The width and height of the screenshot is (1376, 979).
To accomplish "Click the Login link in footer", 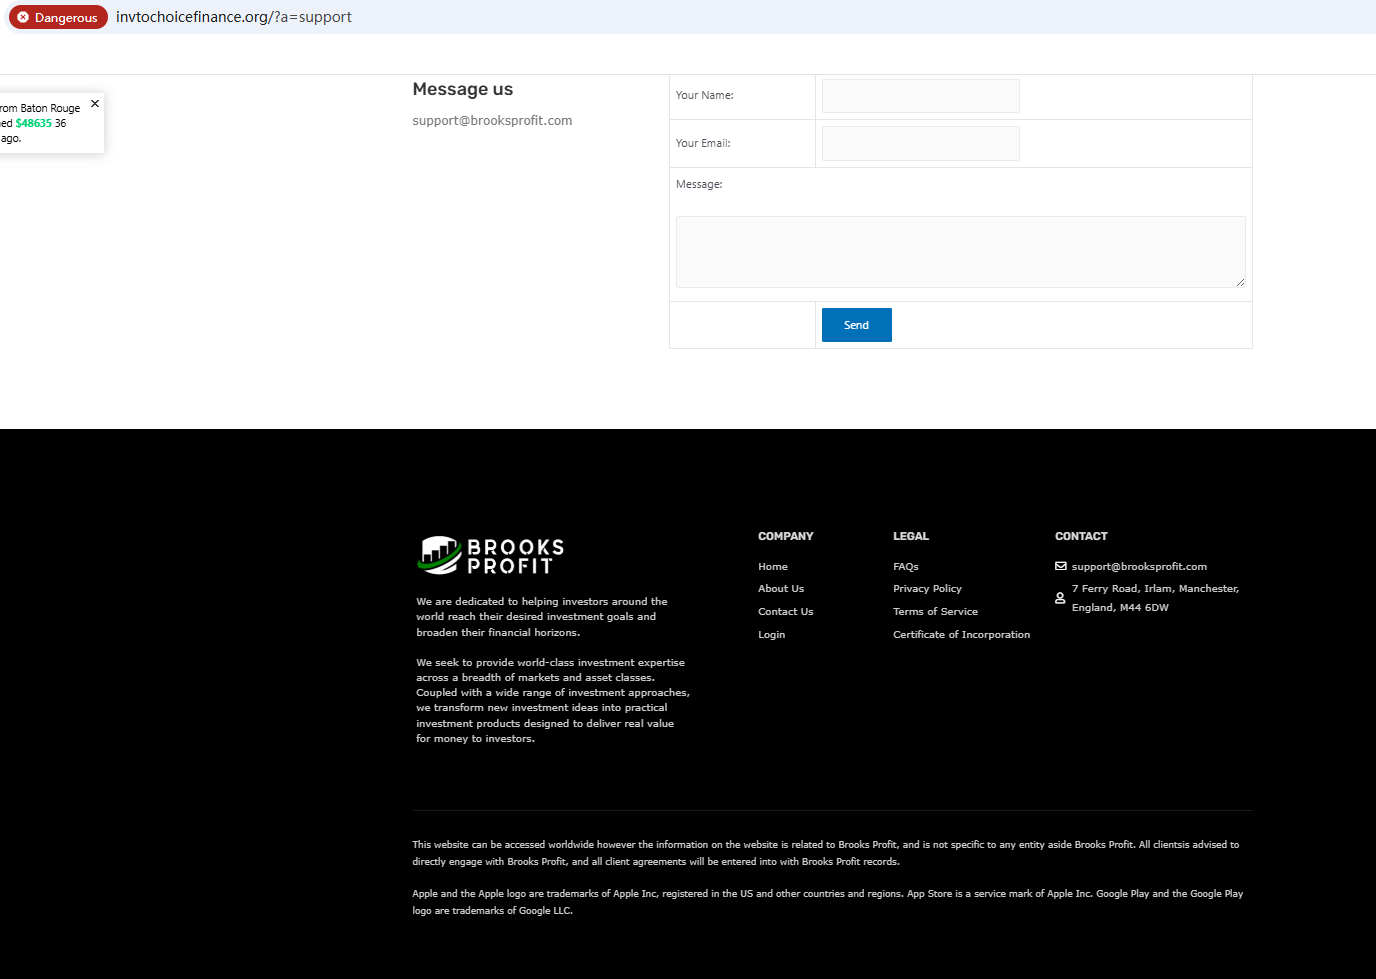I will (x=771, y=635).
